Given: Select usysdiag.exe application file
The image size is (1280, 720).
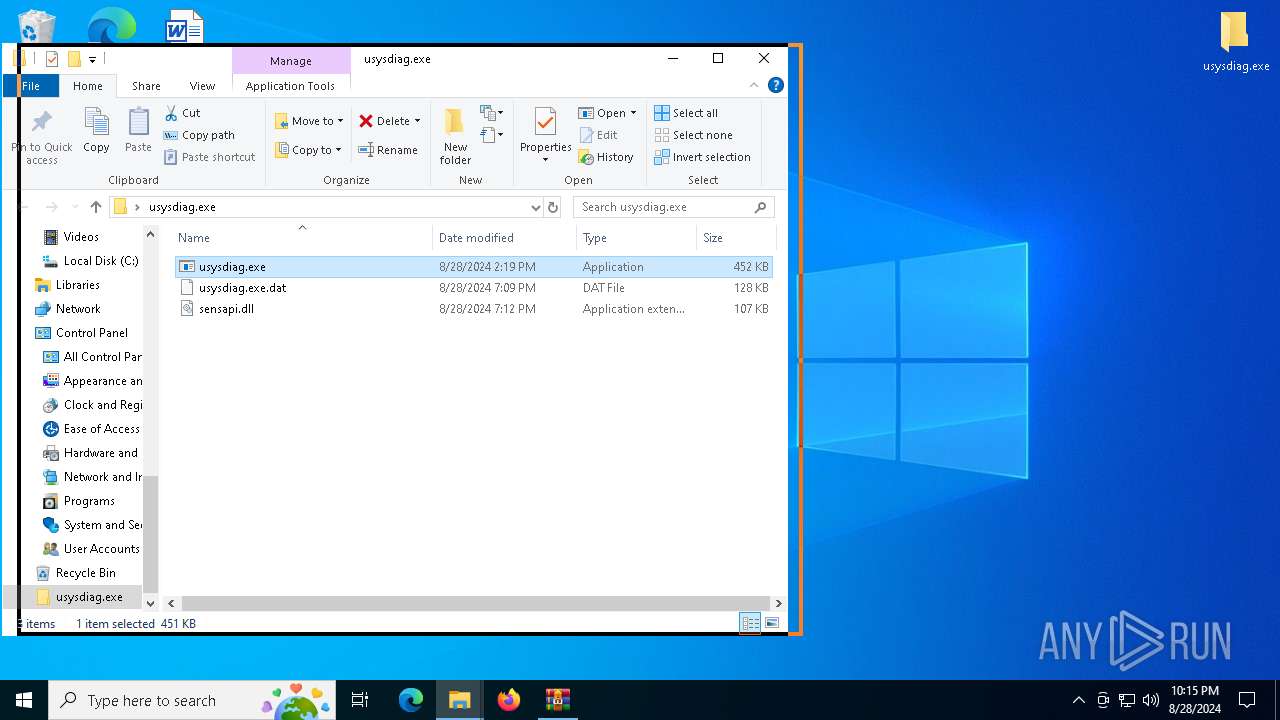Looking at the screenshot, I should click(x=473, y=267).
